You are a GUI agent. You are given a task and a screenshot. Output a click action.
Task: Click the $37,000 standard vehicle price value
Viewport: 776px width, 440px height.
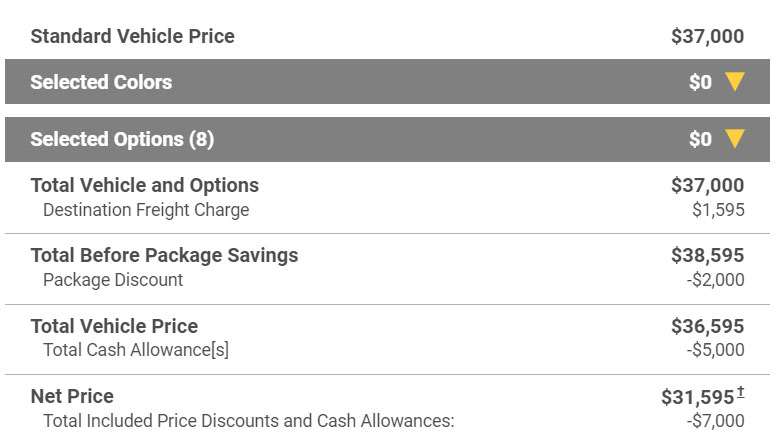click(x=708, y=36)
